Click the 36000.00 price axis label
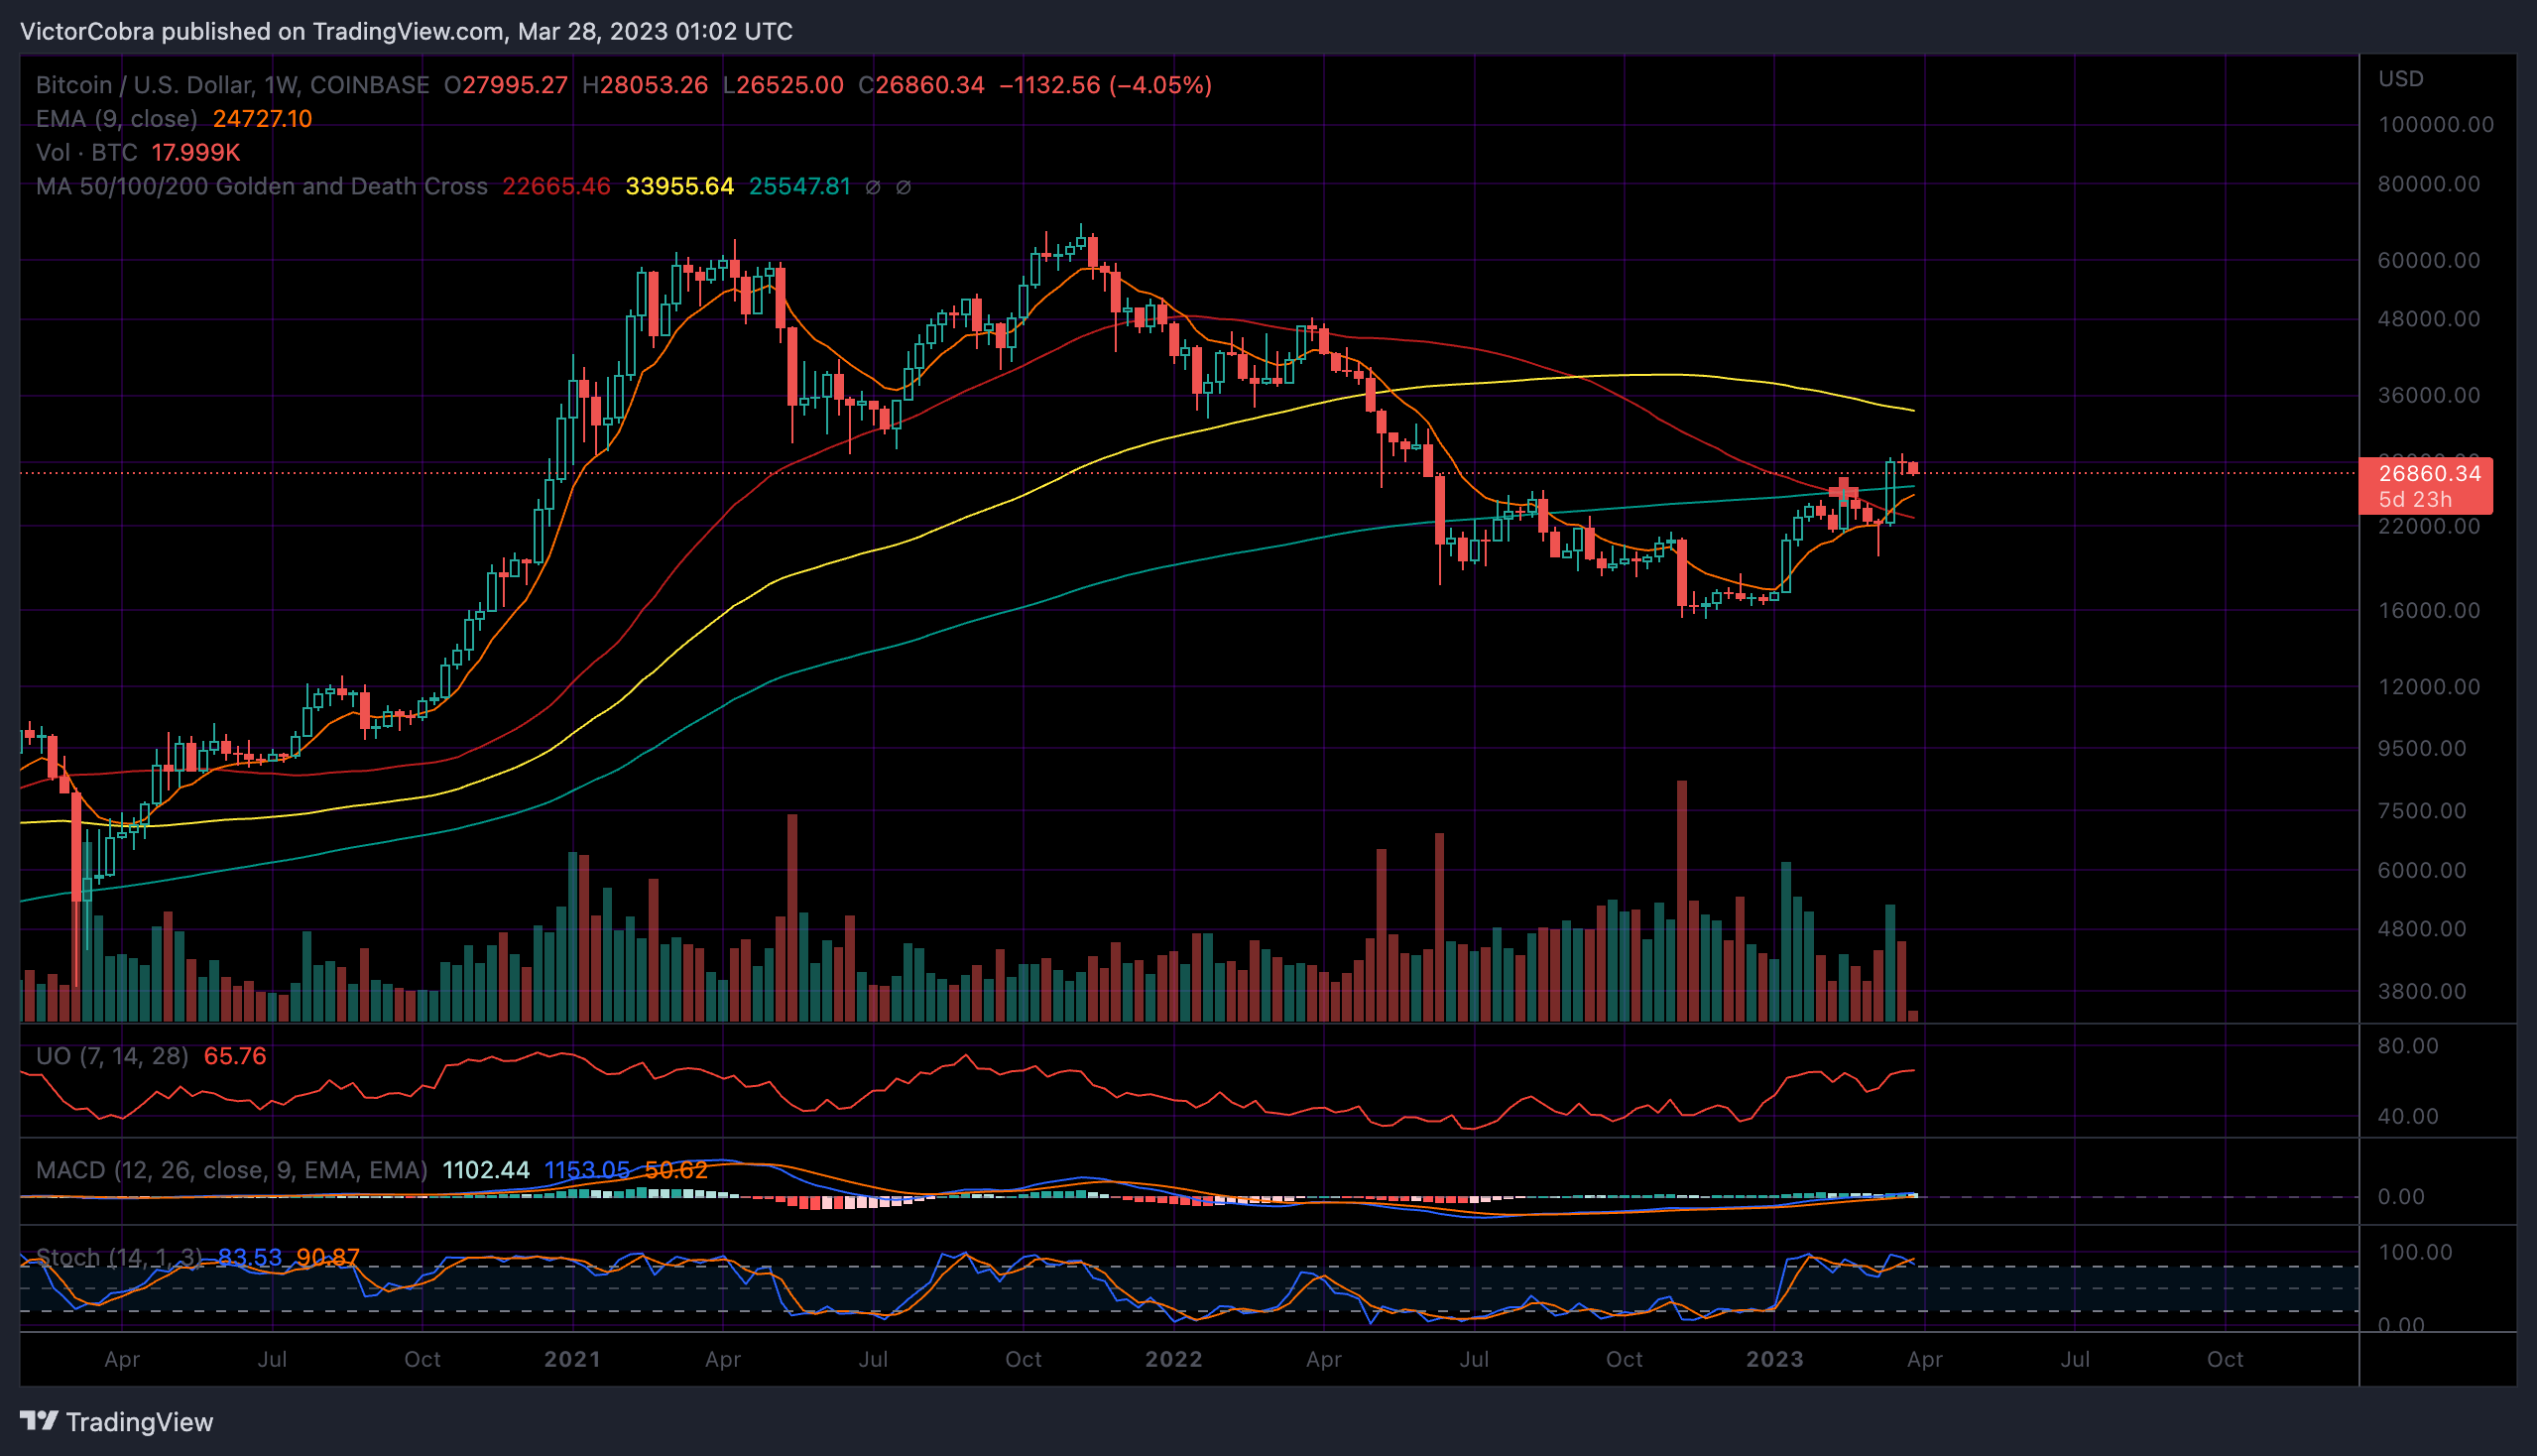The height and width of the screenshot is (1456, 2537). click(2429, 395)
